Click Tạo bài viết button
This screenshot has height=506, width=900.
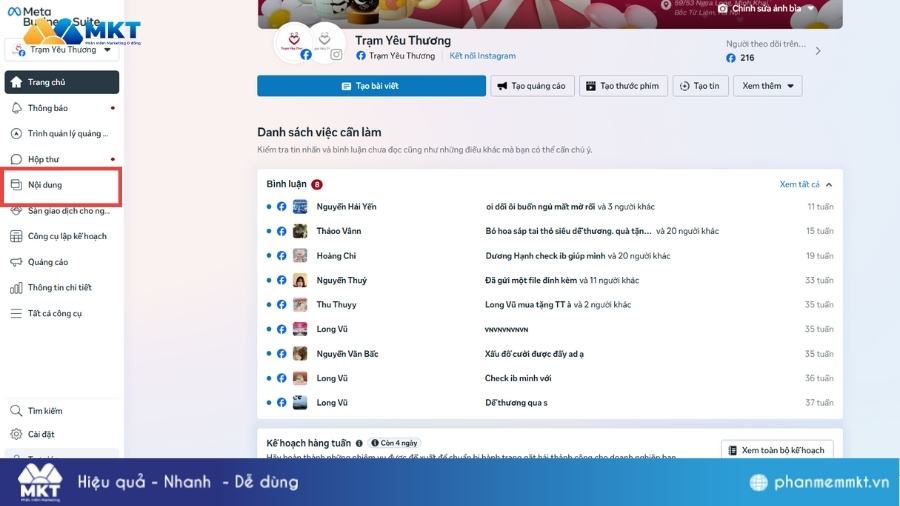371,86
